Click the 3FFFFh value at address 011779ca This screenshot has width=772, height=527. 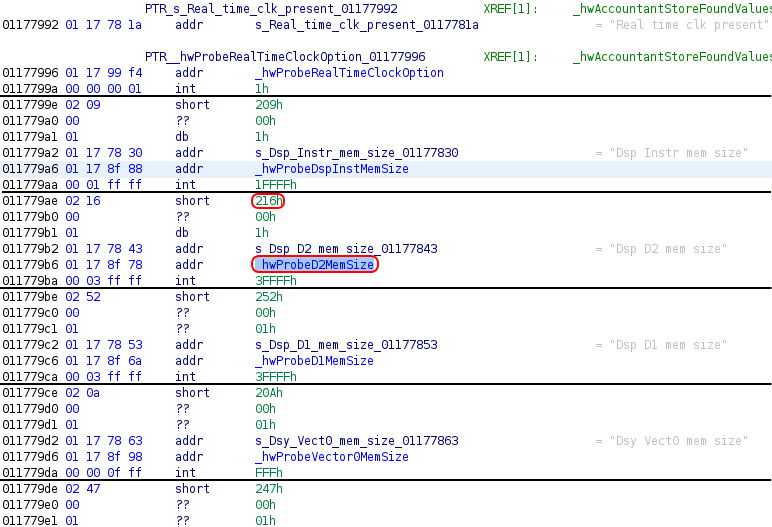[276, 377]
